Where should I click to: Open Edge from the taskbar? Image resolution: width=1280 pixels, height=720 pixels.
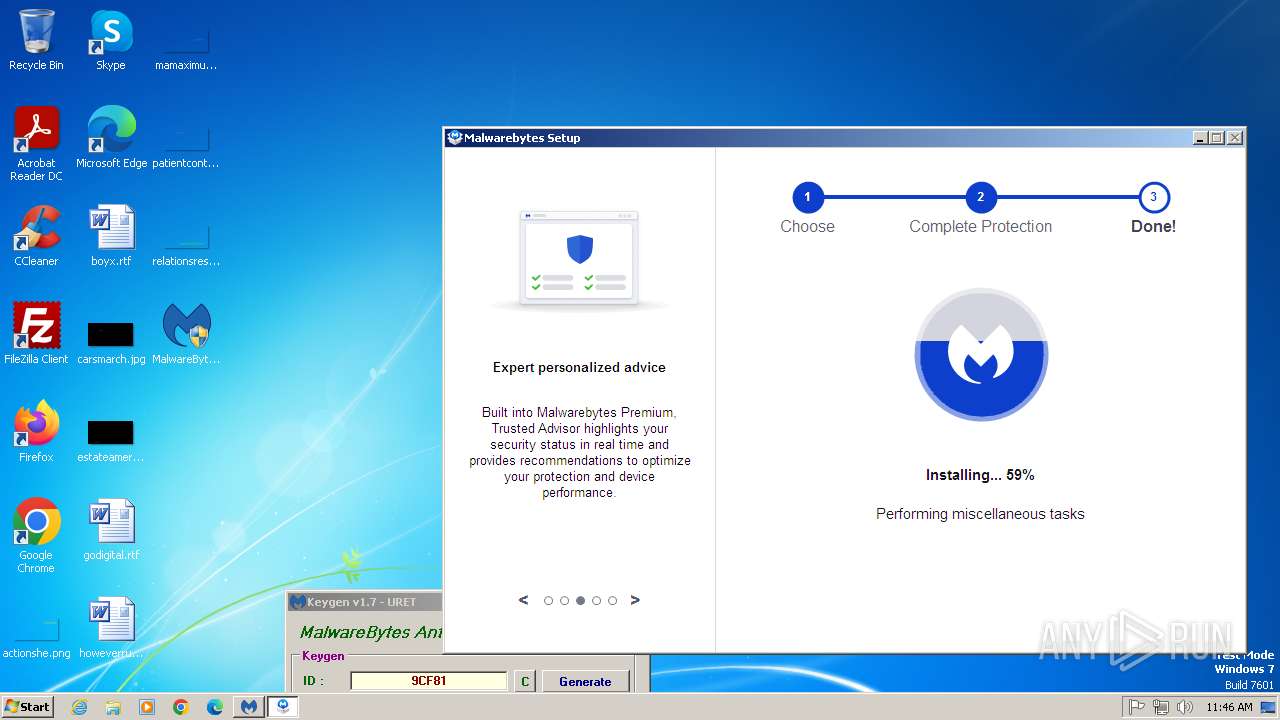pos(215,707)
